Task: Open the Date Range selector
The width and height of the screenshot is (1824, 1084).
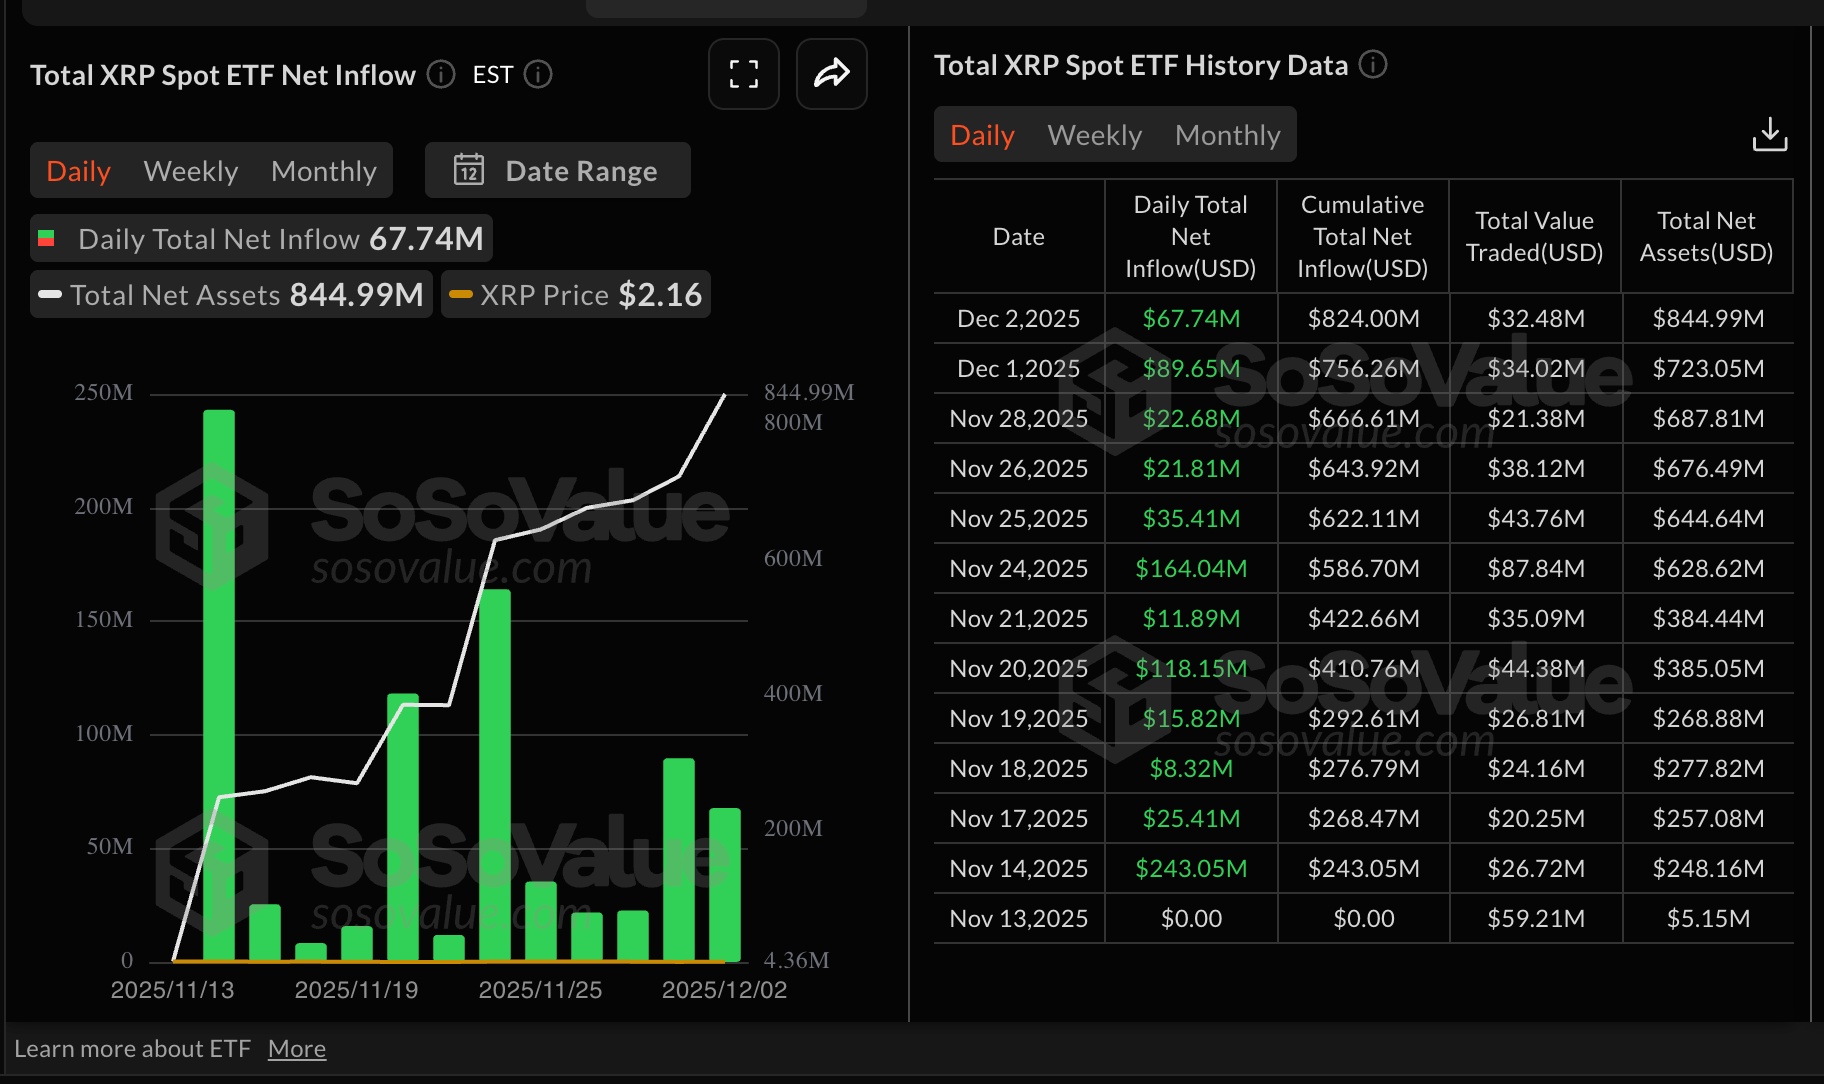Action: click(557, 170)
